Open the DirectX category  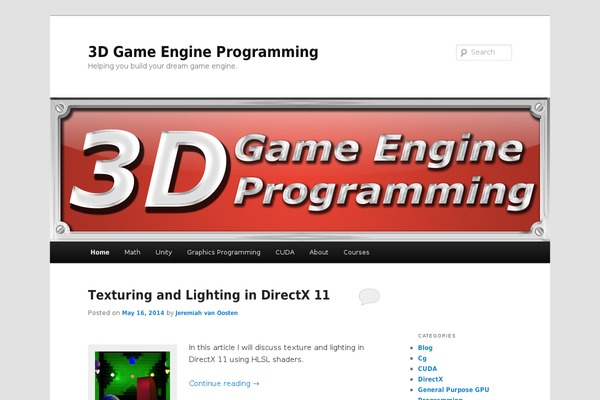click(x=430, y=379)
